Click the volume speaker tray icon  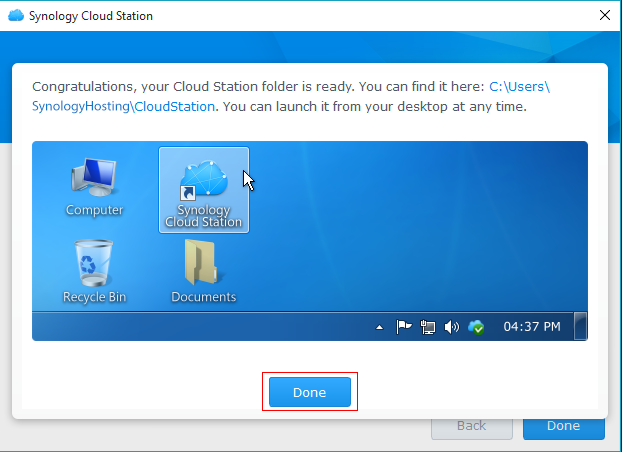[x=451, y=327]
